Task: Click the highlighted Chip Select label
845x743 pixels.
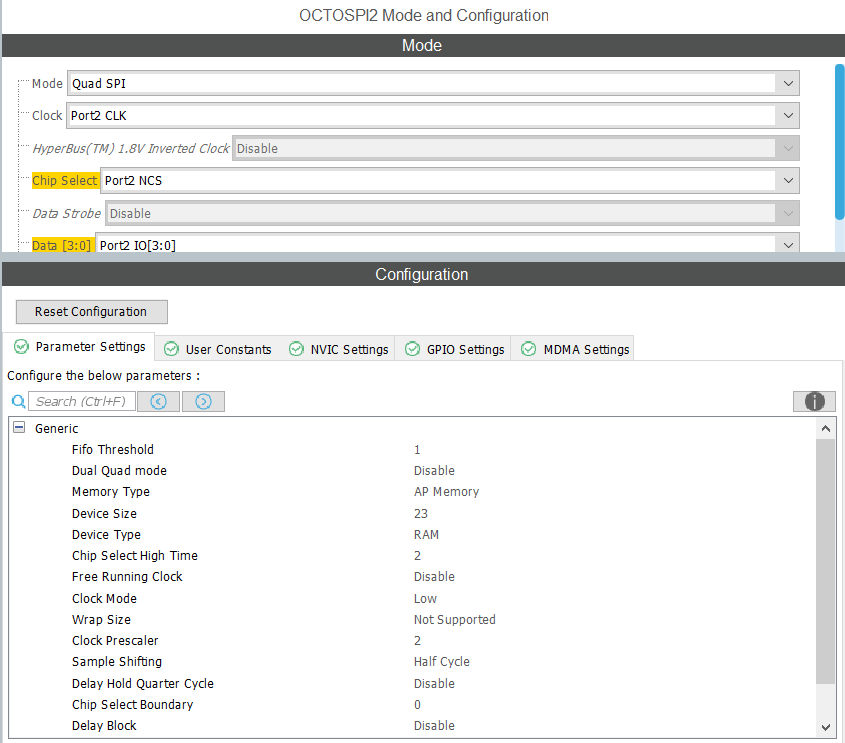Action: coord(65,180)
